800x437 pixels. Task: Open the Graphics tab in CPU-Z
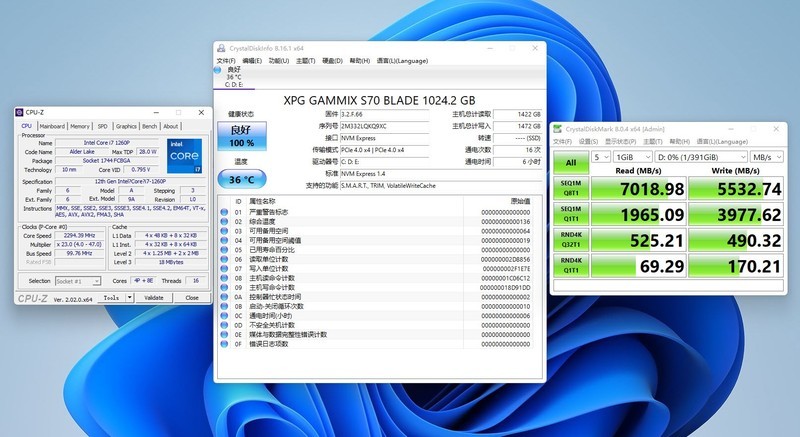(126, 126)
